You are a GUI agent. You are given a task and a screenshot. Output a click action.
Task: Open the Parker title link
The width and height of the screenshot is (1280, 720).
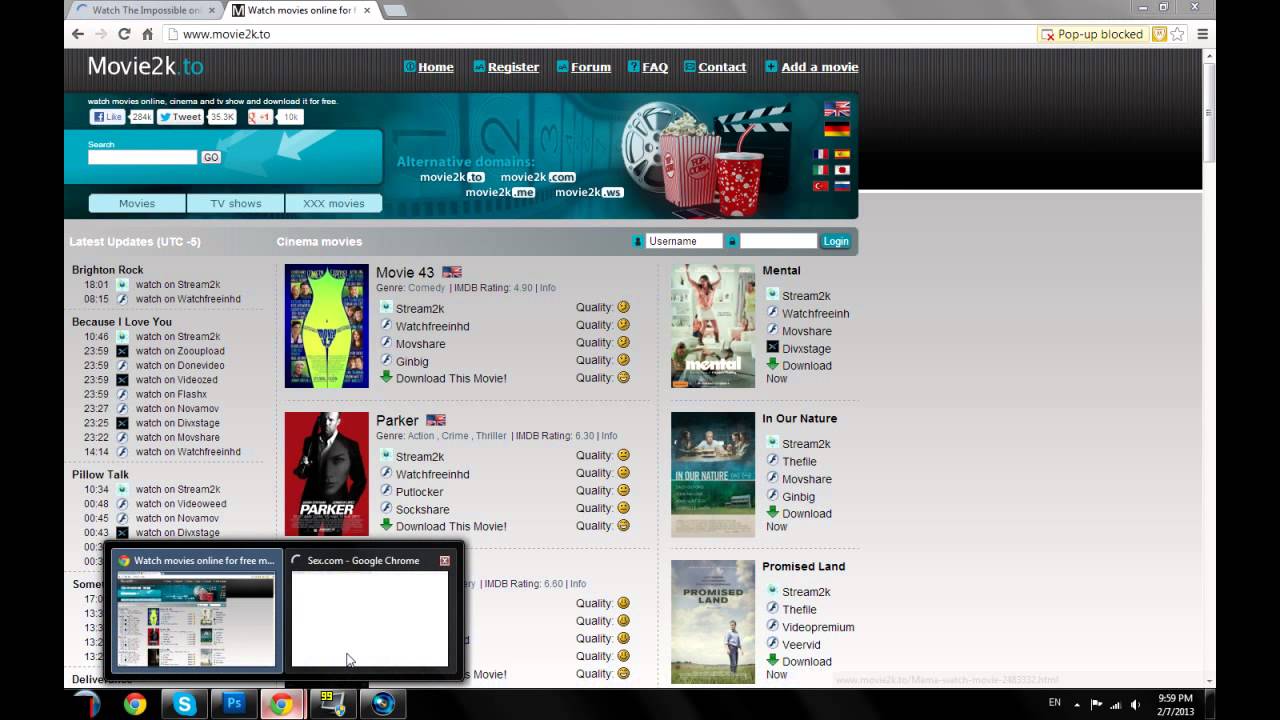397,420
